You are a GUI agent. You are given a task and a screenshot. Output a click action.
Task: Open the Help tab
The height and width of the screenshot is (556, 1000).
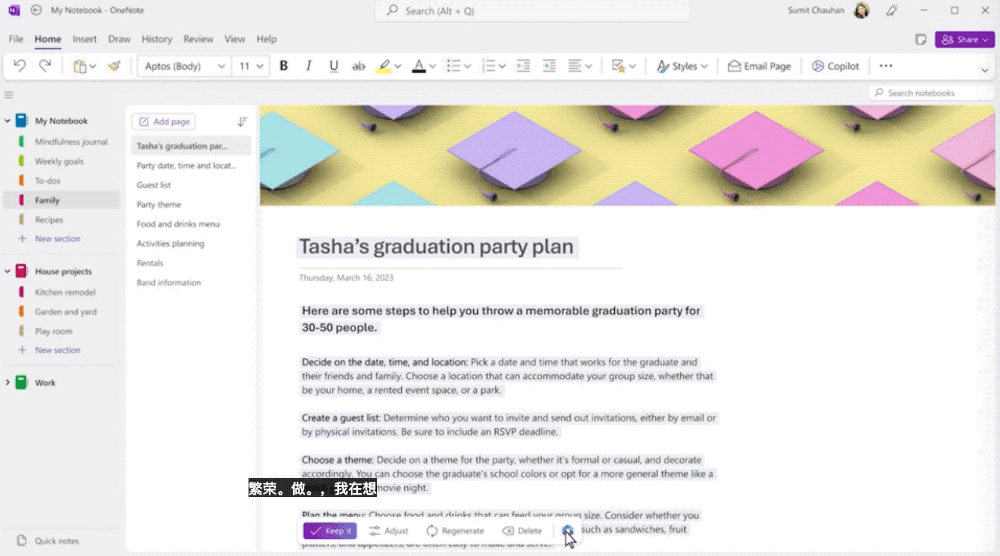(267, 39)
